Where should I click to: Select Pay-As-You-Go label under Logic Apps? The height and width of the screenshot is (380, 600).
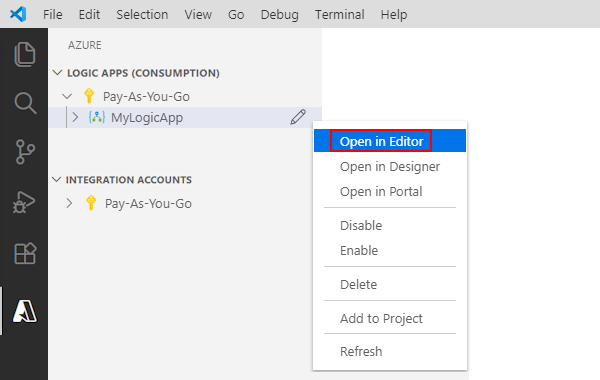146,96
